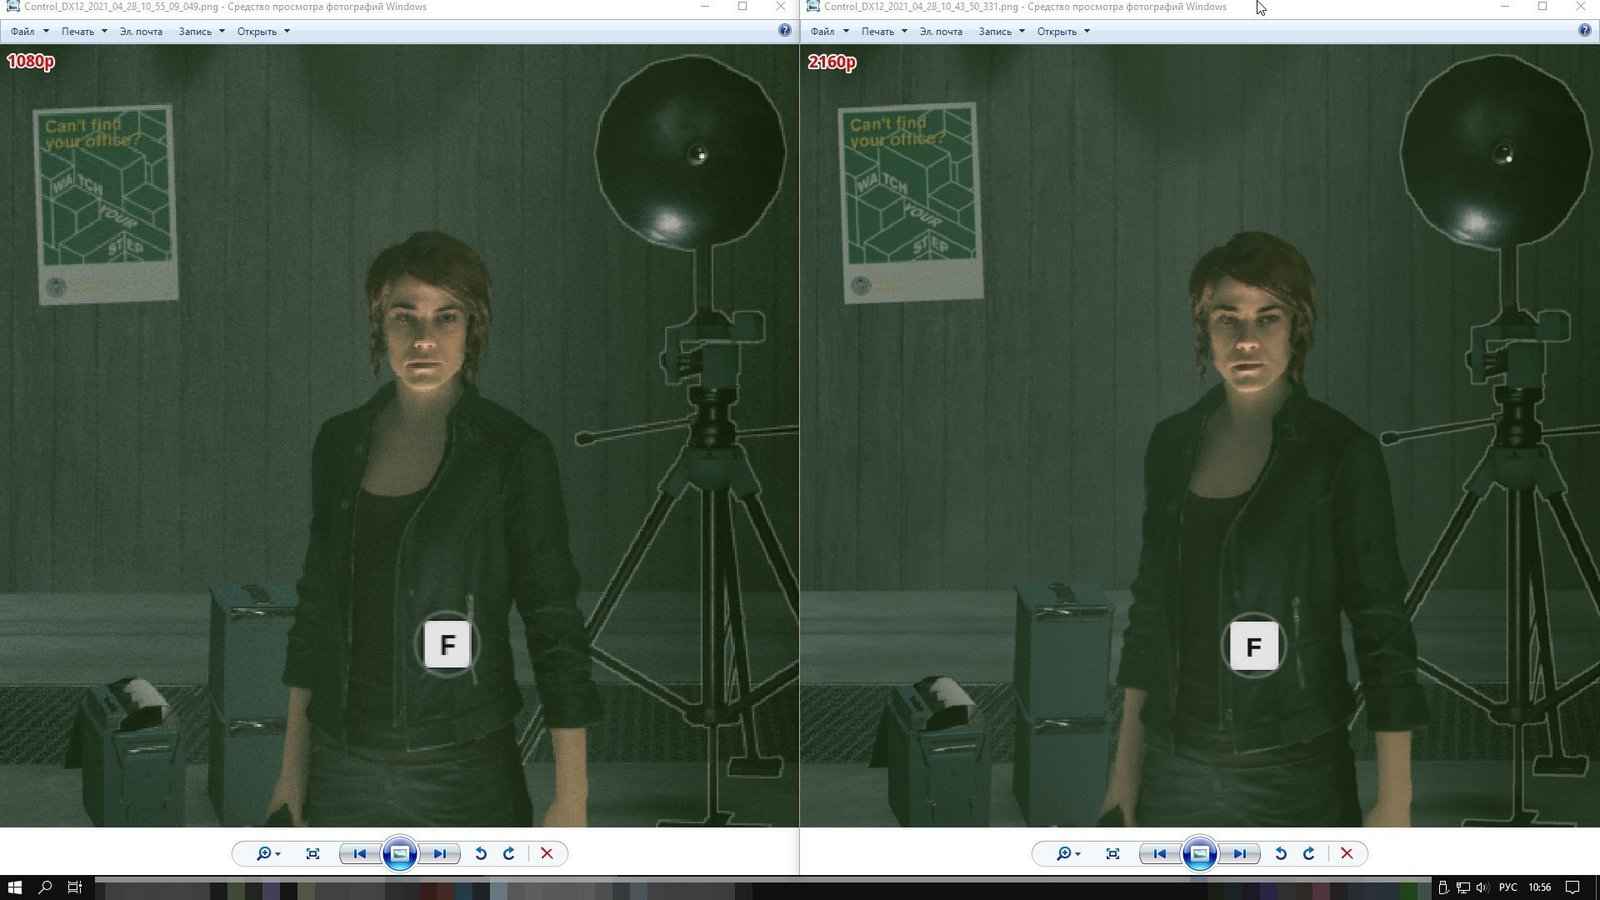The height and width of the screenshot is (900, 1600).
Task: Start slideshow in right viewer
Action: click(1200, 853)
